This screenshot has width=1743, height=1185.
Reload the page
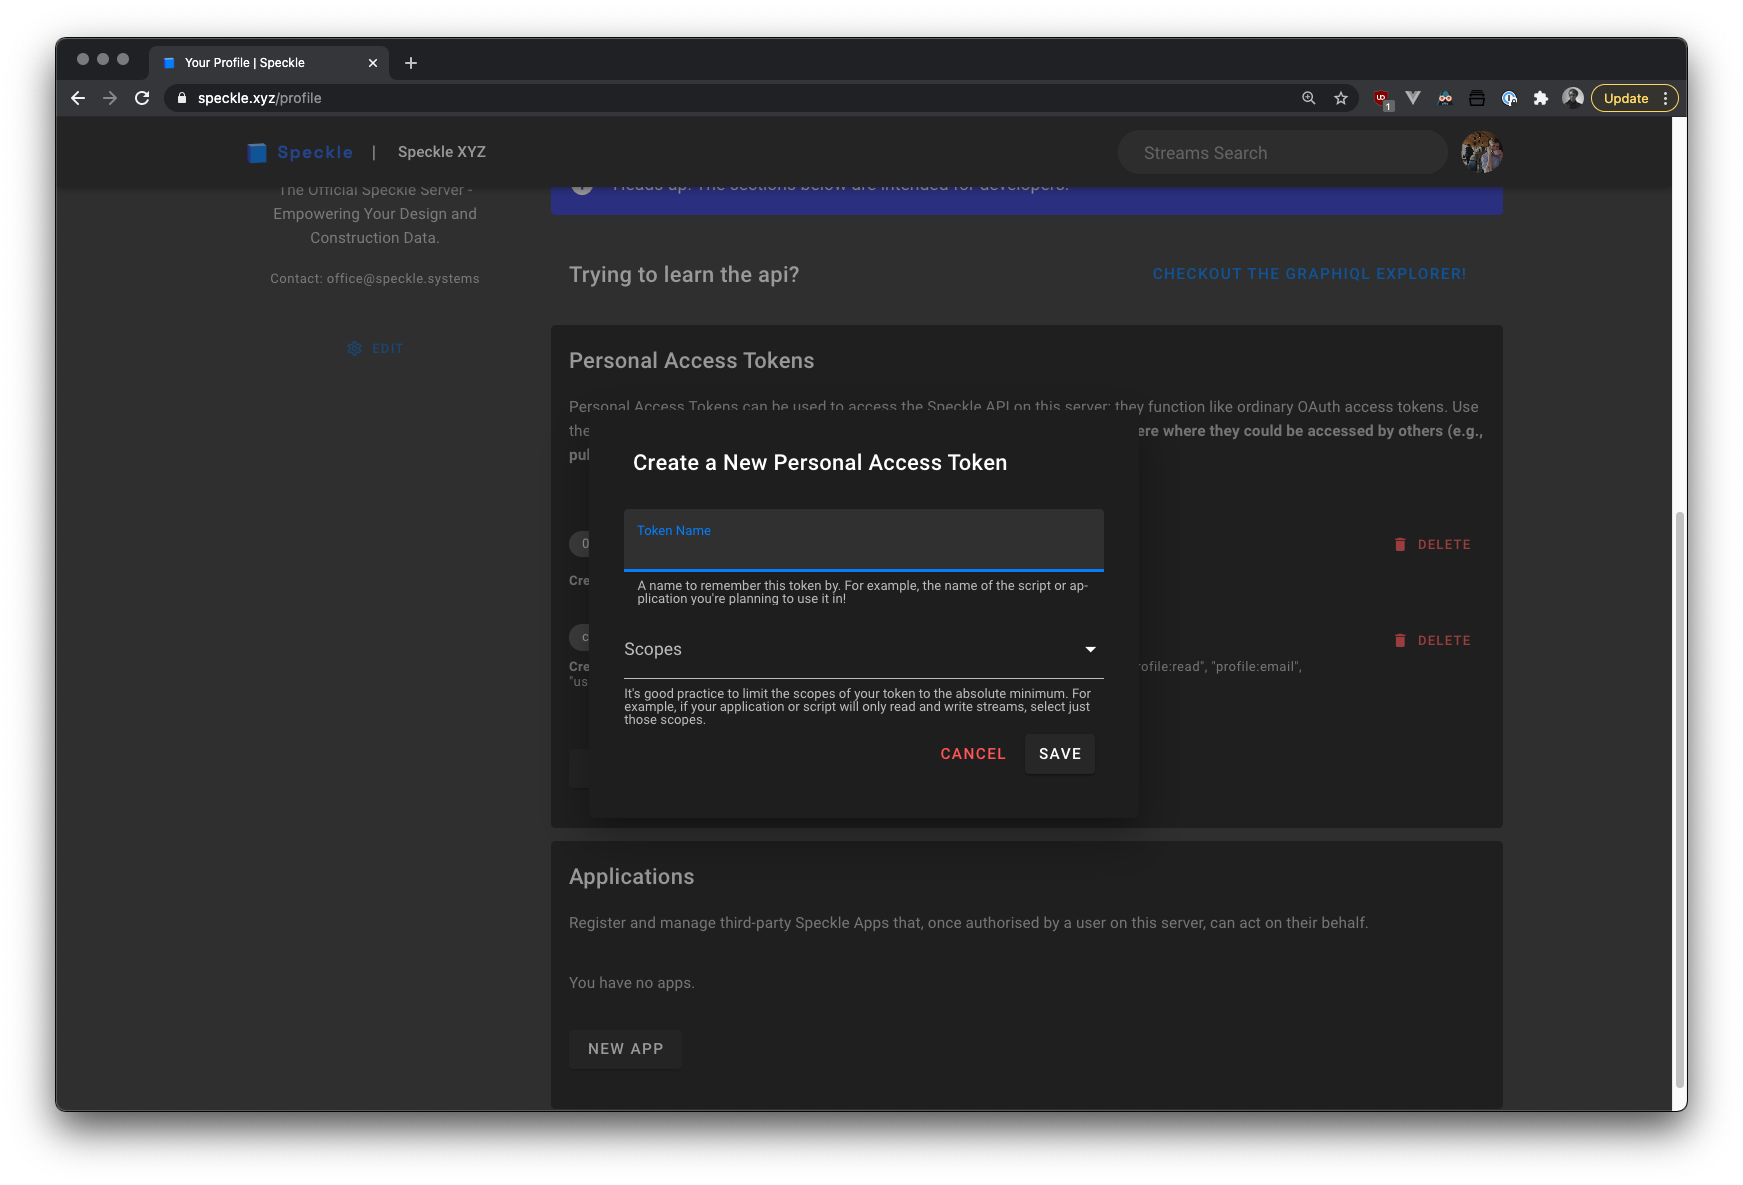pos(142,98)
